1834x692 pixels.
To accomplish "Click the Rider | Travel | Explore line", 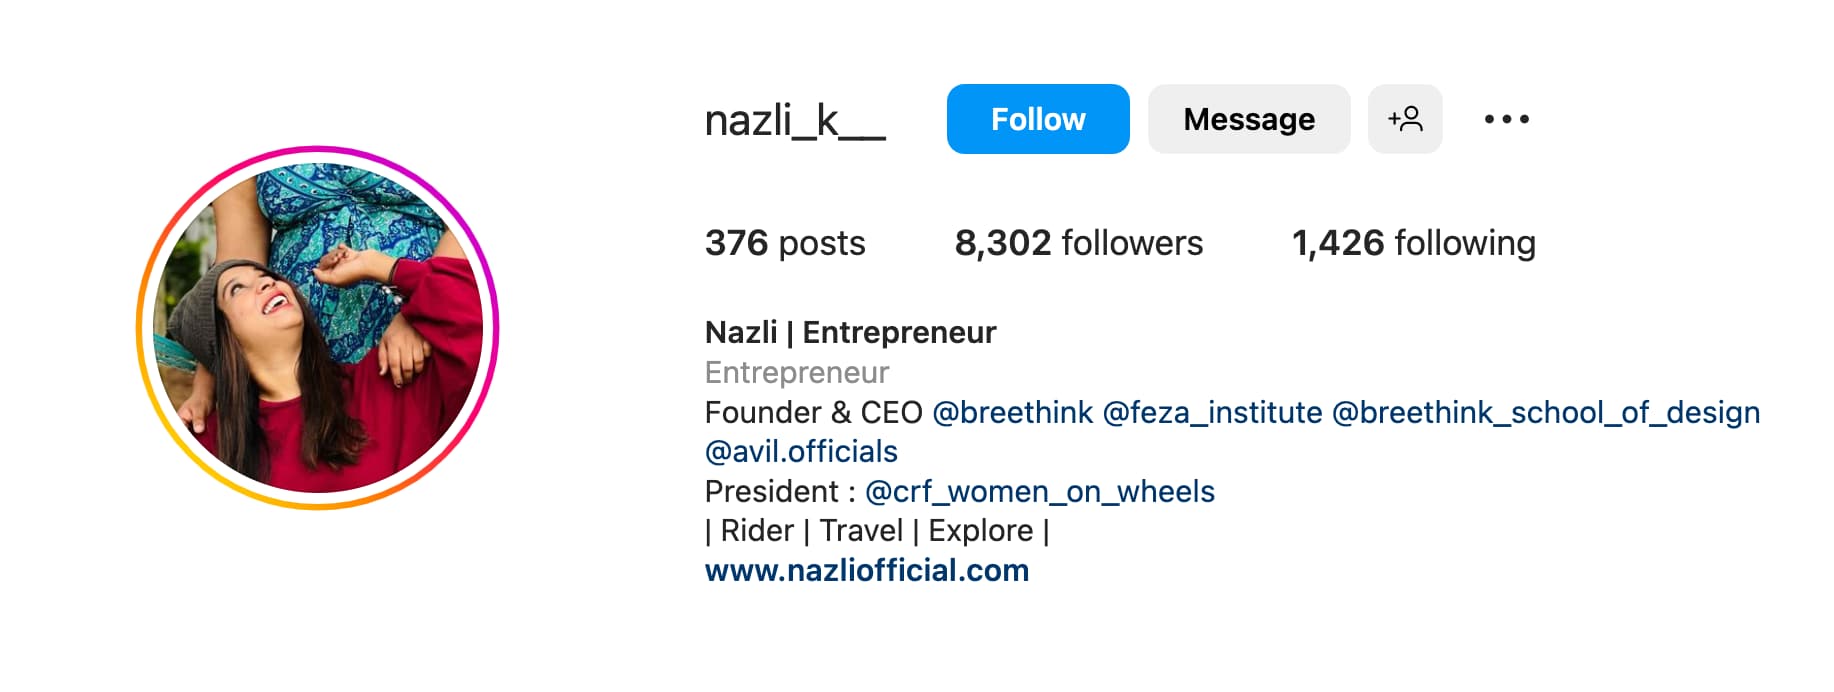I will point(876,531).
